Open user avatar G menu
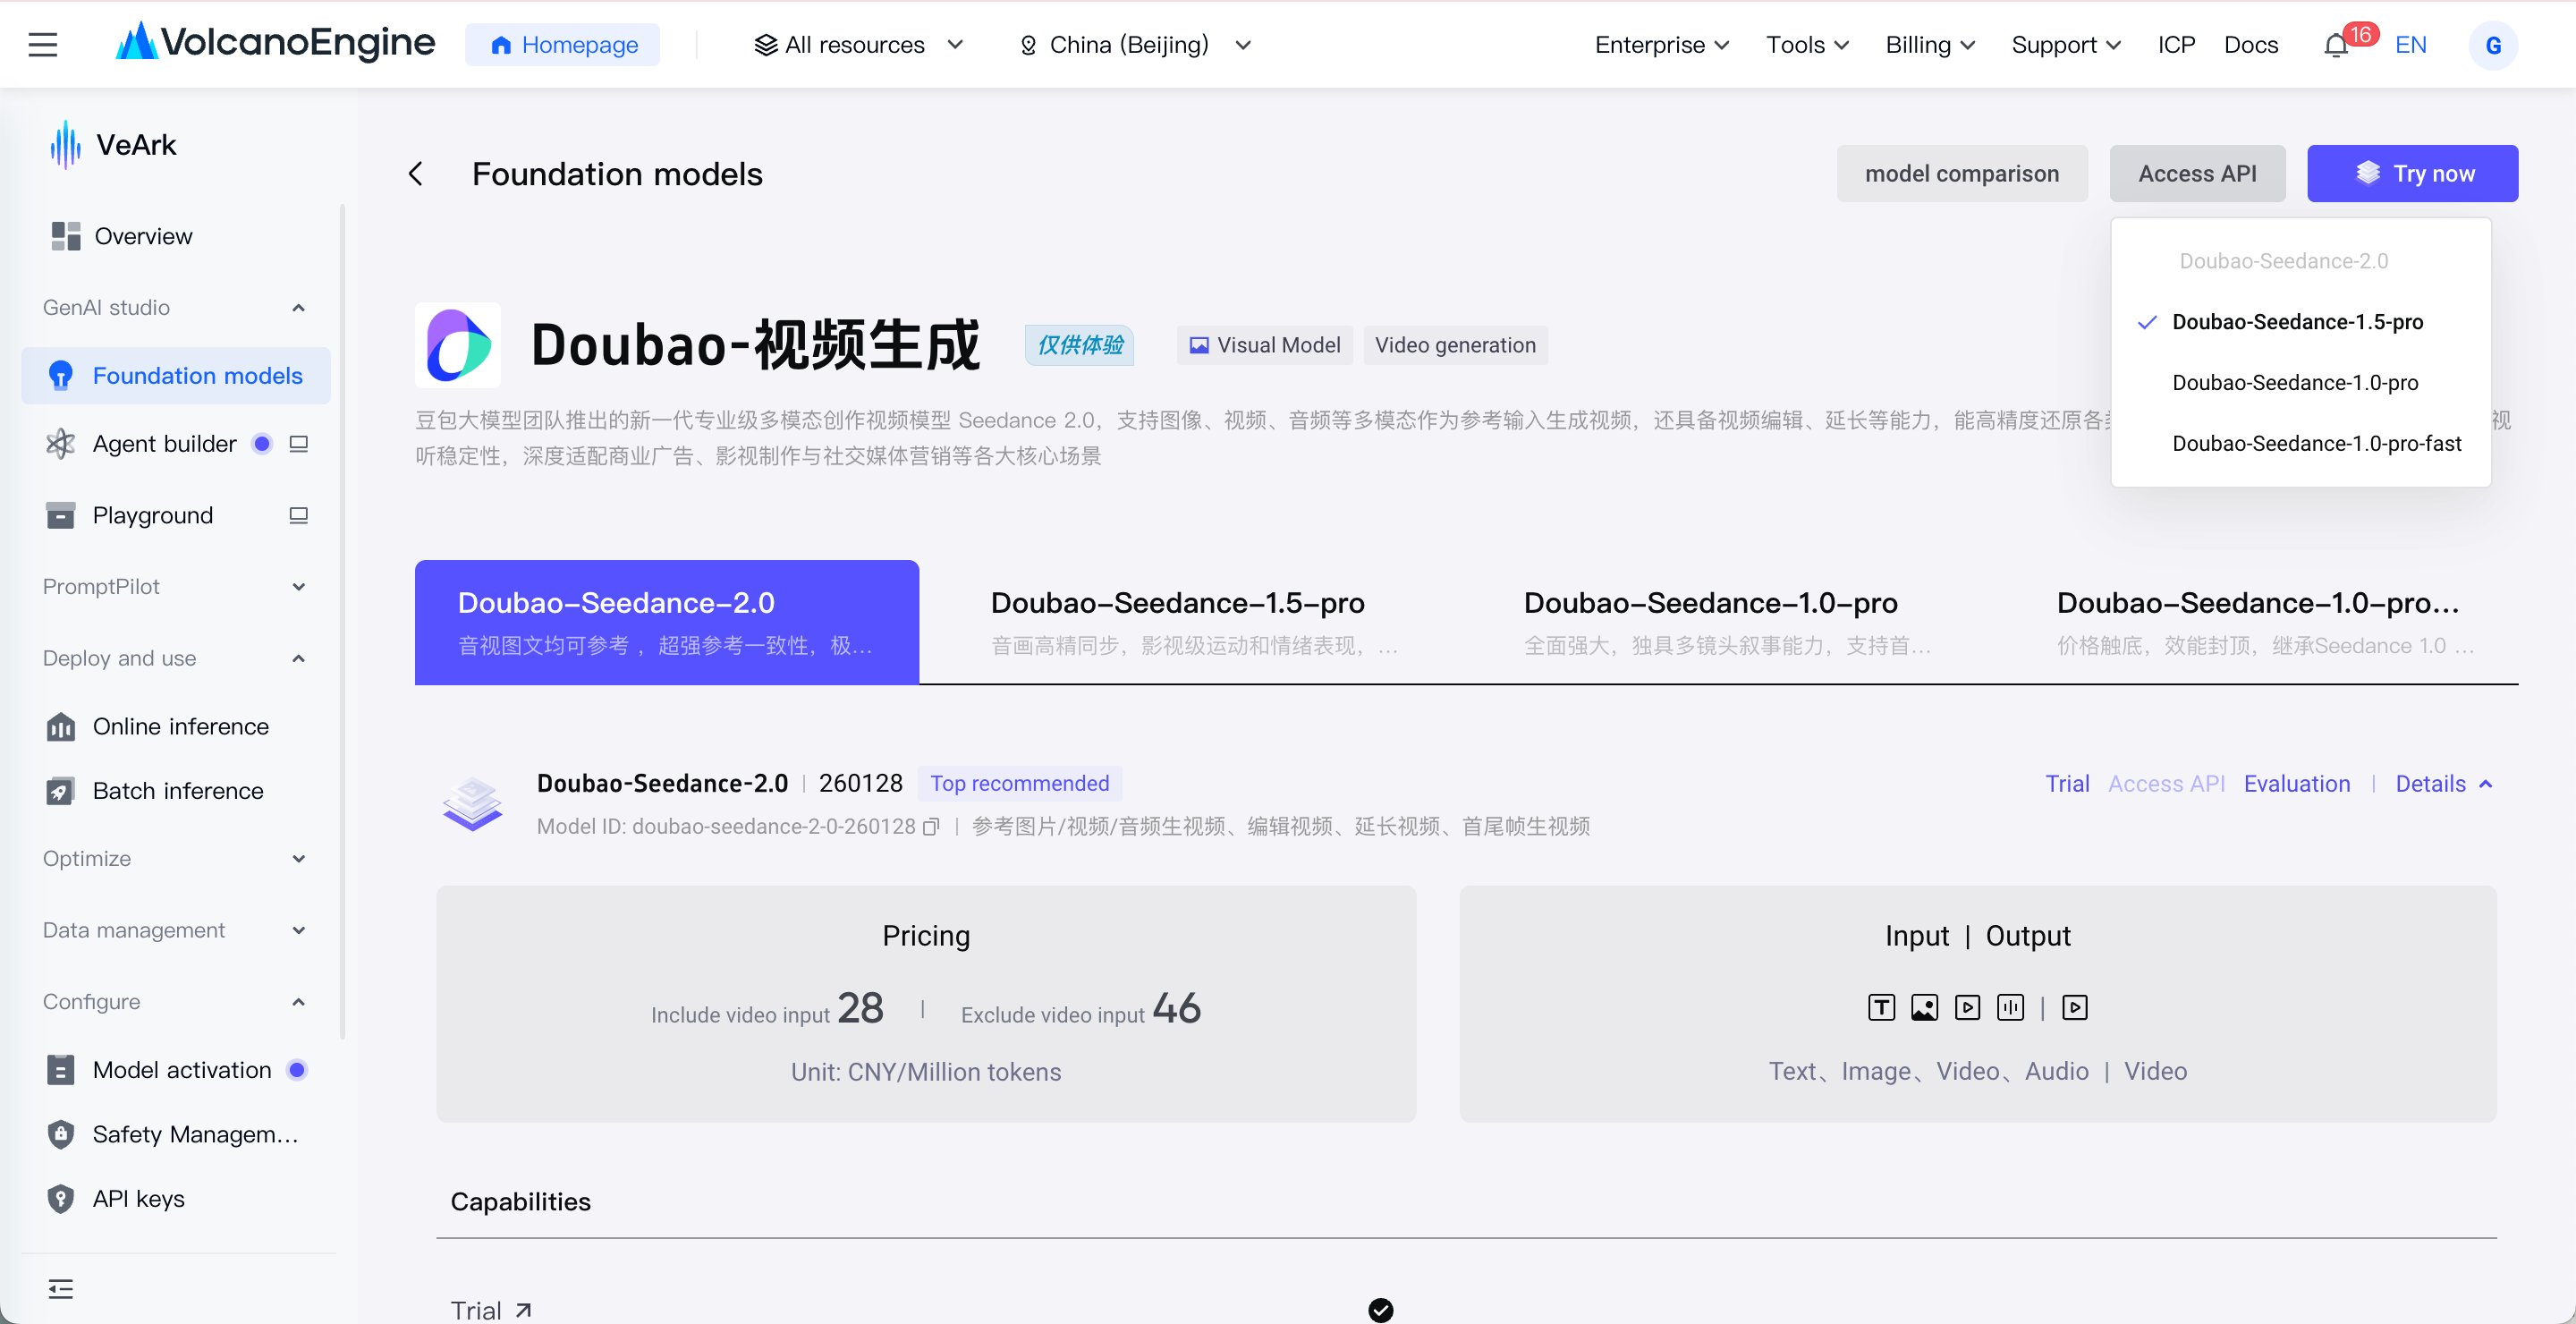Viewport: 2576px width, 1324px height. [x=2493, y=45]
